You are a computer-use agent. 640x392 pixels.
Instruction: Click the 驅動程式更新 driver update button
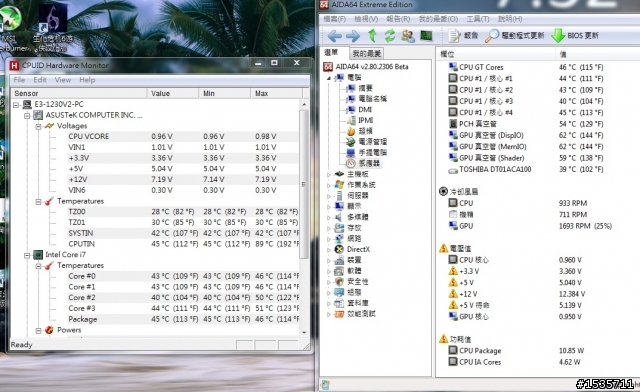[x=515, y=36]
